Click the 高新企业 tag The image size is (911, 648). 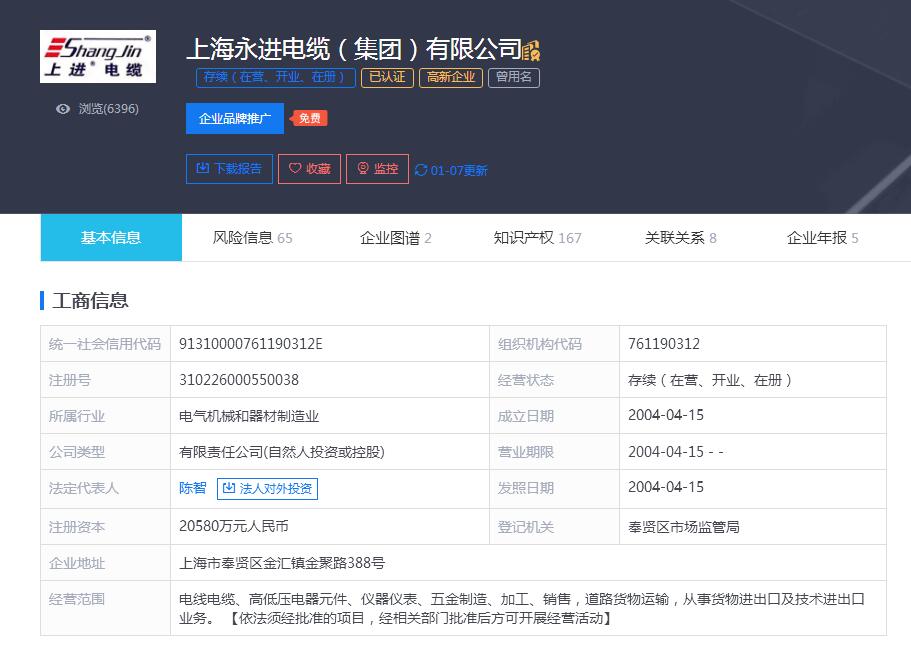(451, 77)
